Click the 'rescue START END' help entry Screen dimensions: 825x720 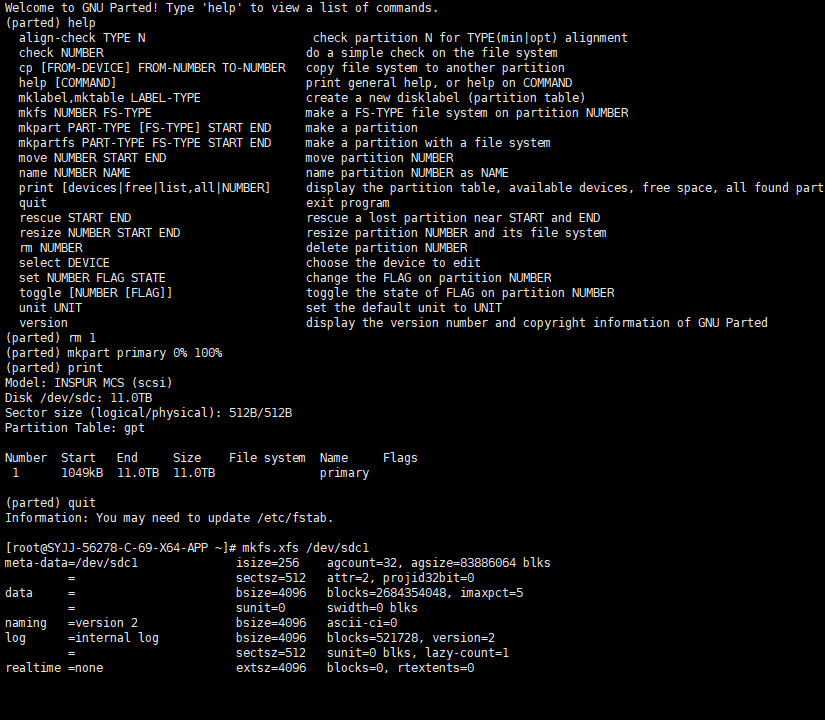click(75, 218)
